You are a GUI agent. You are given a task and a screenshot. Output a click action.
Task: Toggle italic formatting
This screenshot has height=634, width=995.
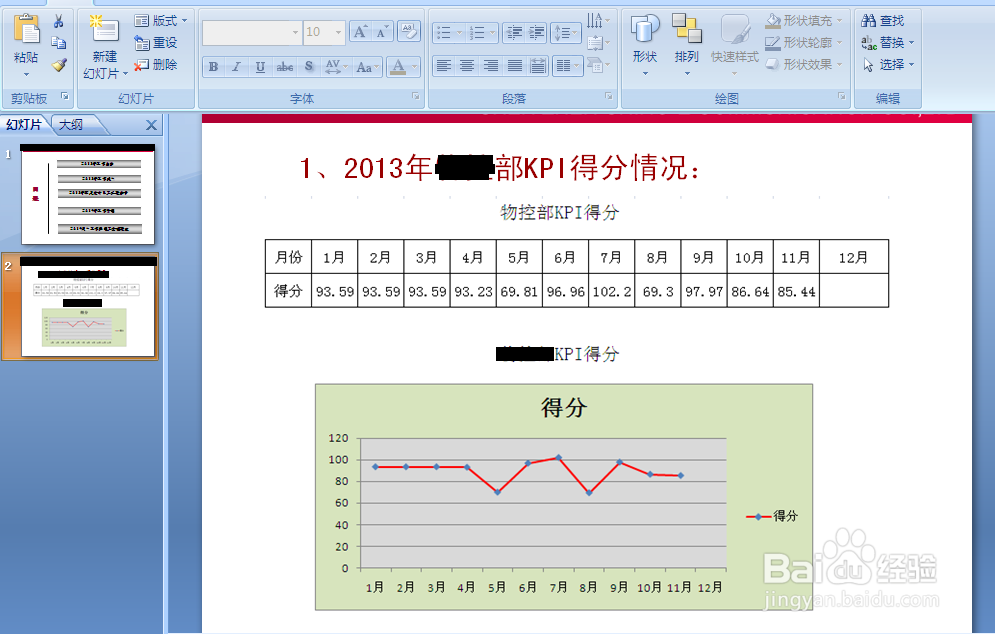tap(236, 67)
